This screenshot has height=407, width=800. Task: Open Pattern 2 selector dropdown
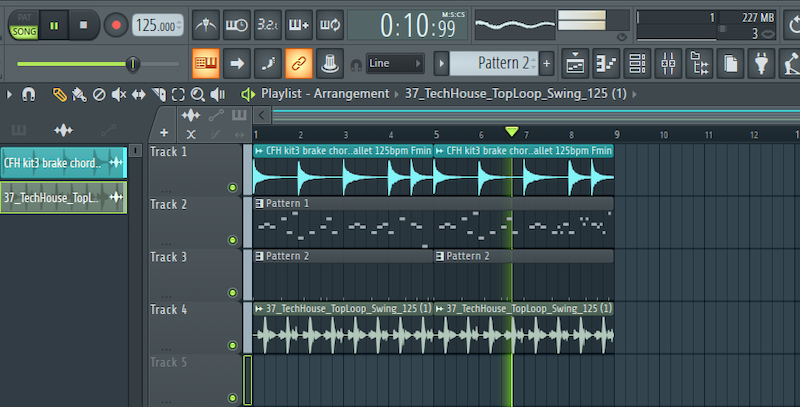495,64
